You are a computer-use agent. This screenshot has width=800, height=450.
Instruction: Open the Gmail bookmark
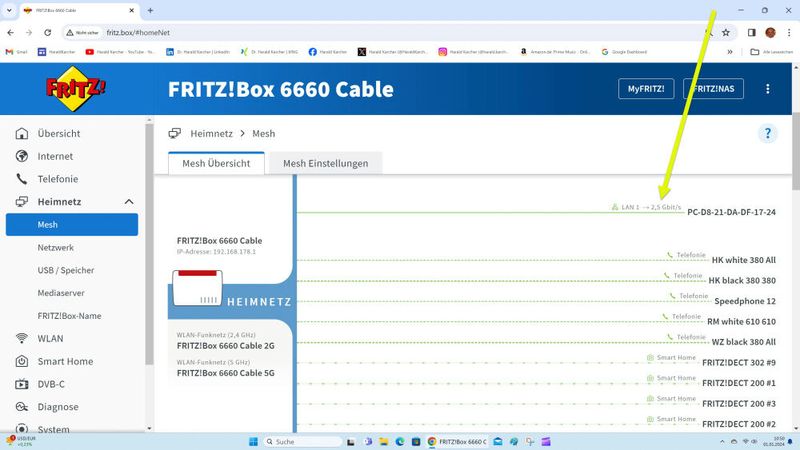point(16,52)
